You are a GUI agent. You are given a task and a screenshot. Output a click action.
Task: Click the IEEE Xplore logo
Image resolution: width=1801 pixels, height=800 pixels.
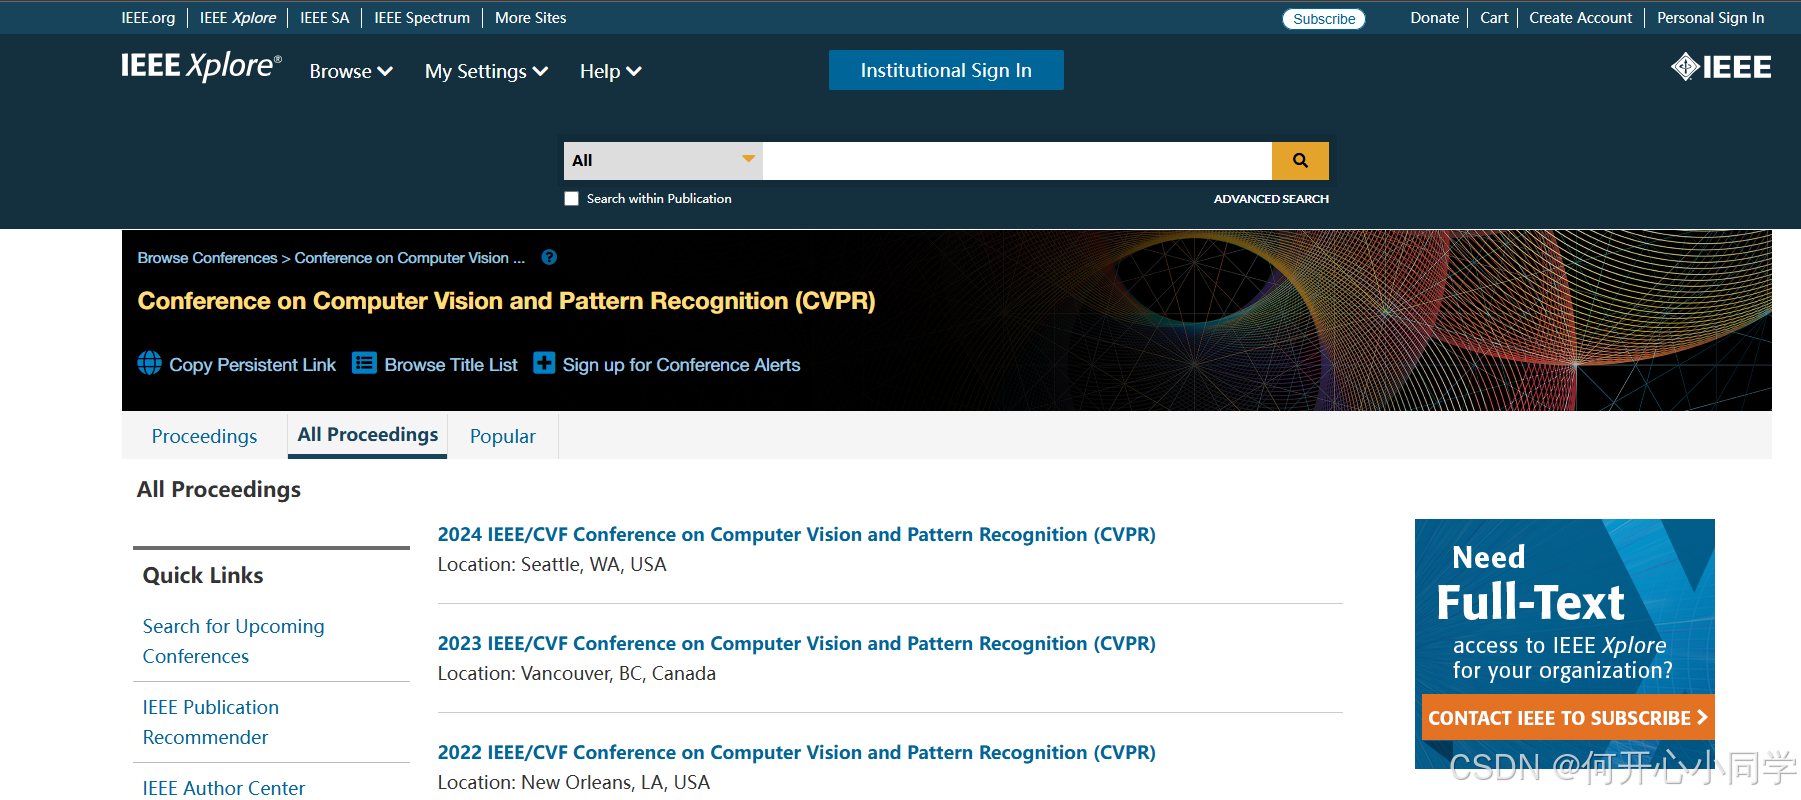[201, 66]
